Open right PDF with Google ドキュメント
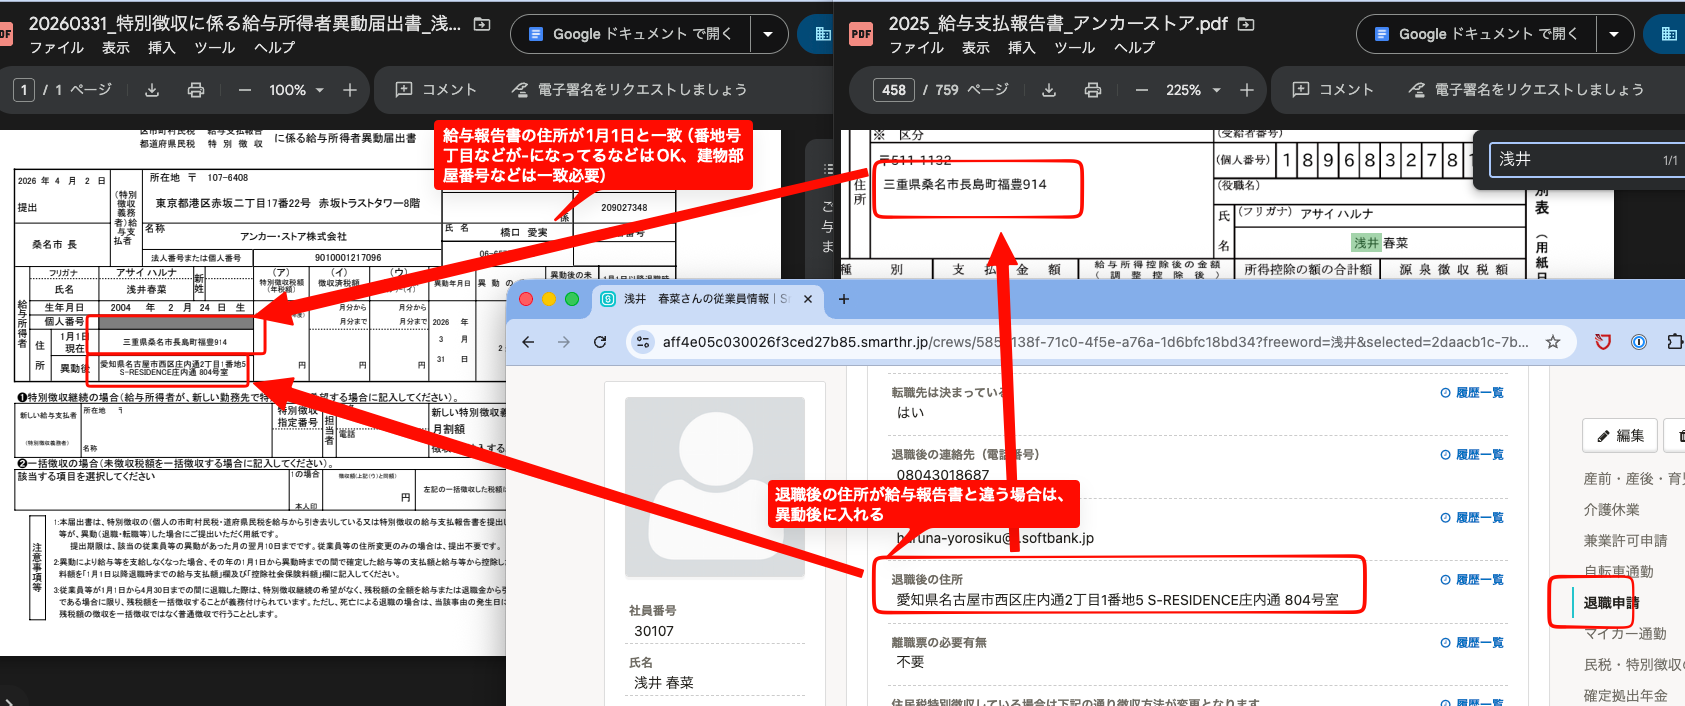Image resolution: width=1685 pixels, height=706 pixels. pos(1477,34)
